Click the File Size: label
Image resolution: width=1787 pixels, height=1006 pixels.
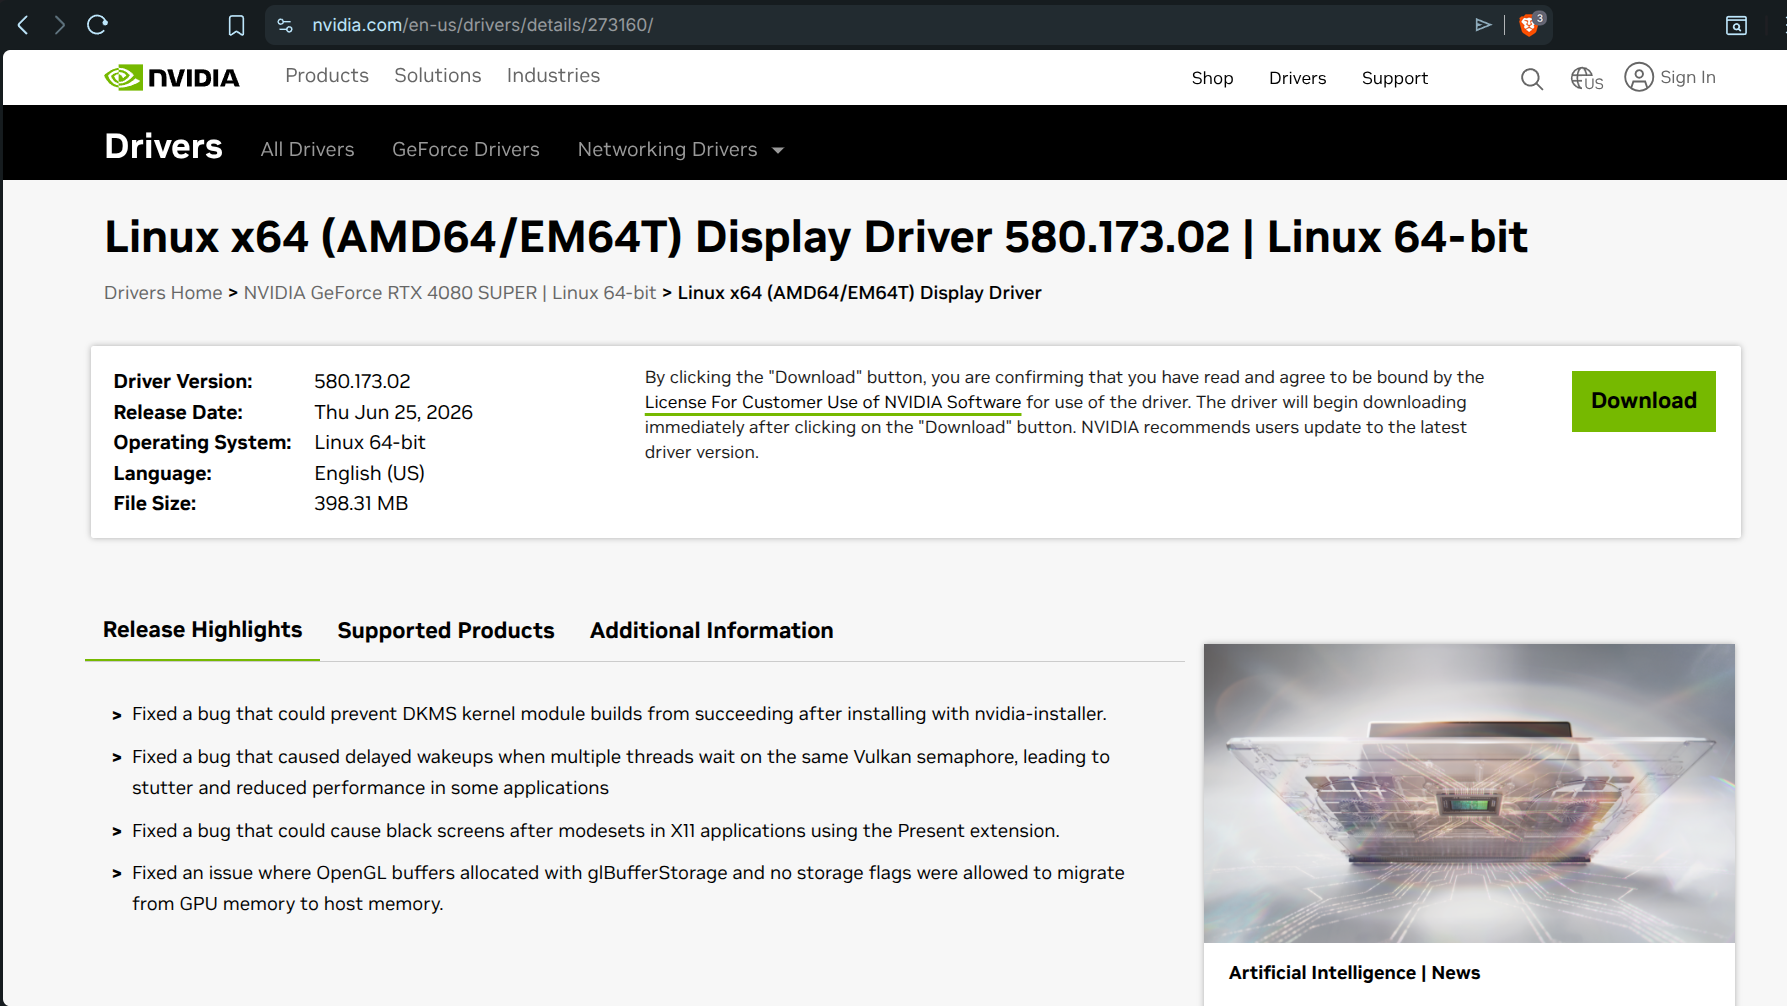155,503
